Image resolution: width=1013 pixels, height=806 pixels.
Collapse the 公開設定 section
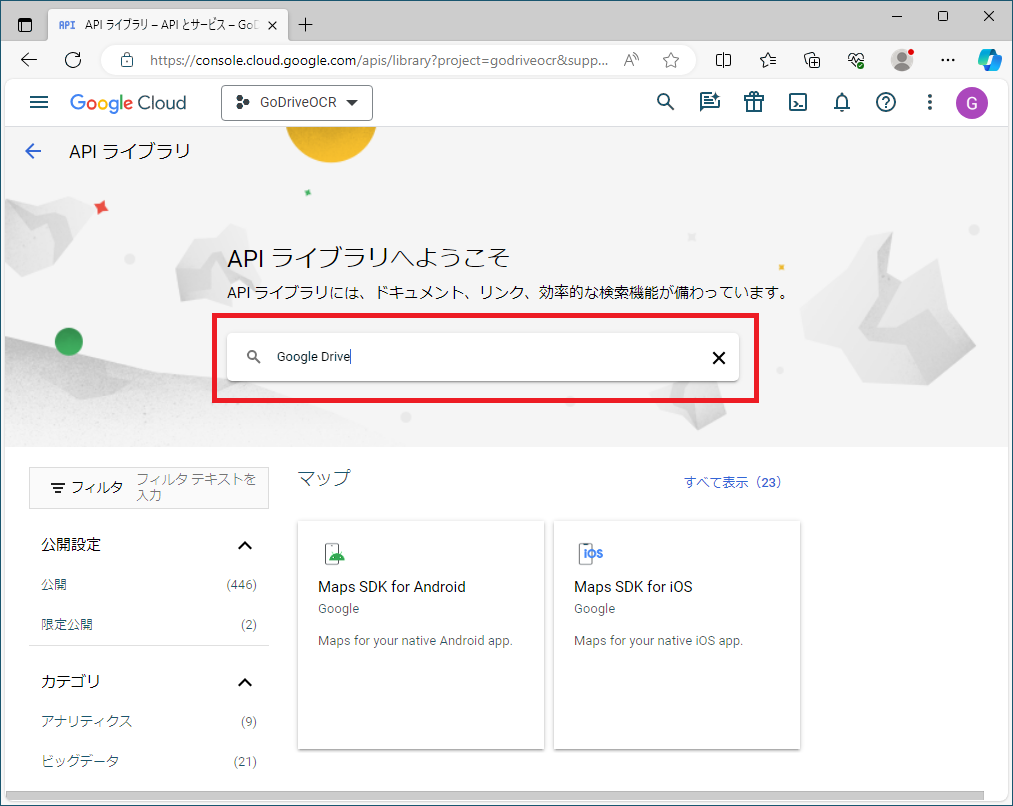[245, 546]
